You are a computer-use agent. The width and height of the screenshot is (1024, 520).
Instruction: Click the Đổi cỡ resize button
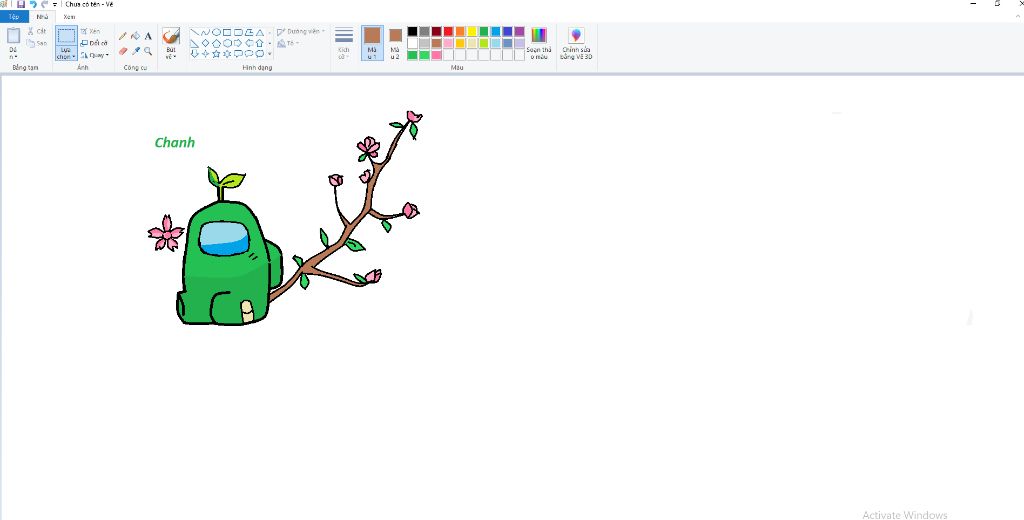(94, 44)
